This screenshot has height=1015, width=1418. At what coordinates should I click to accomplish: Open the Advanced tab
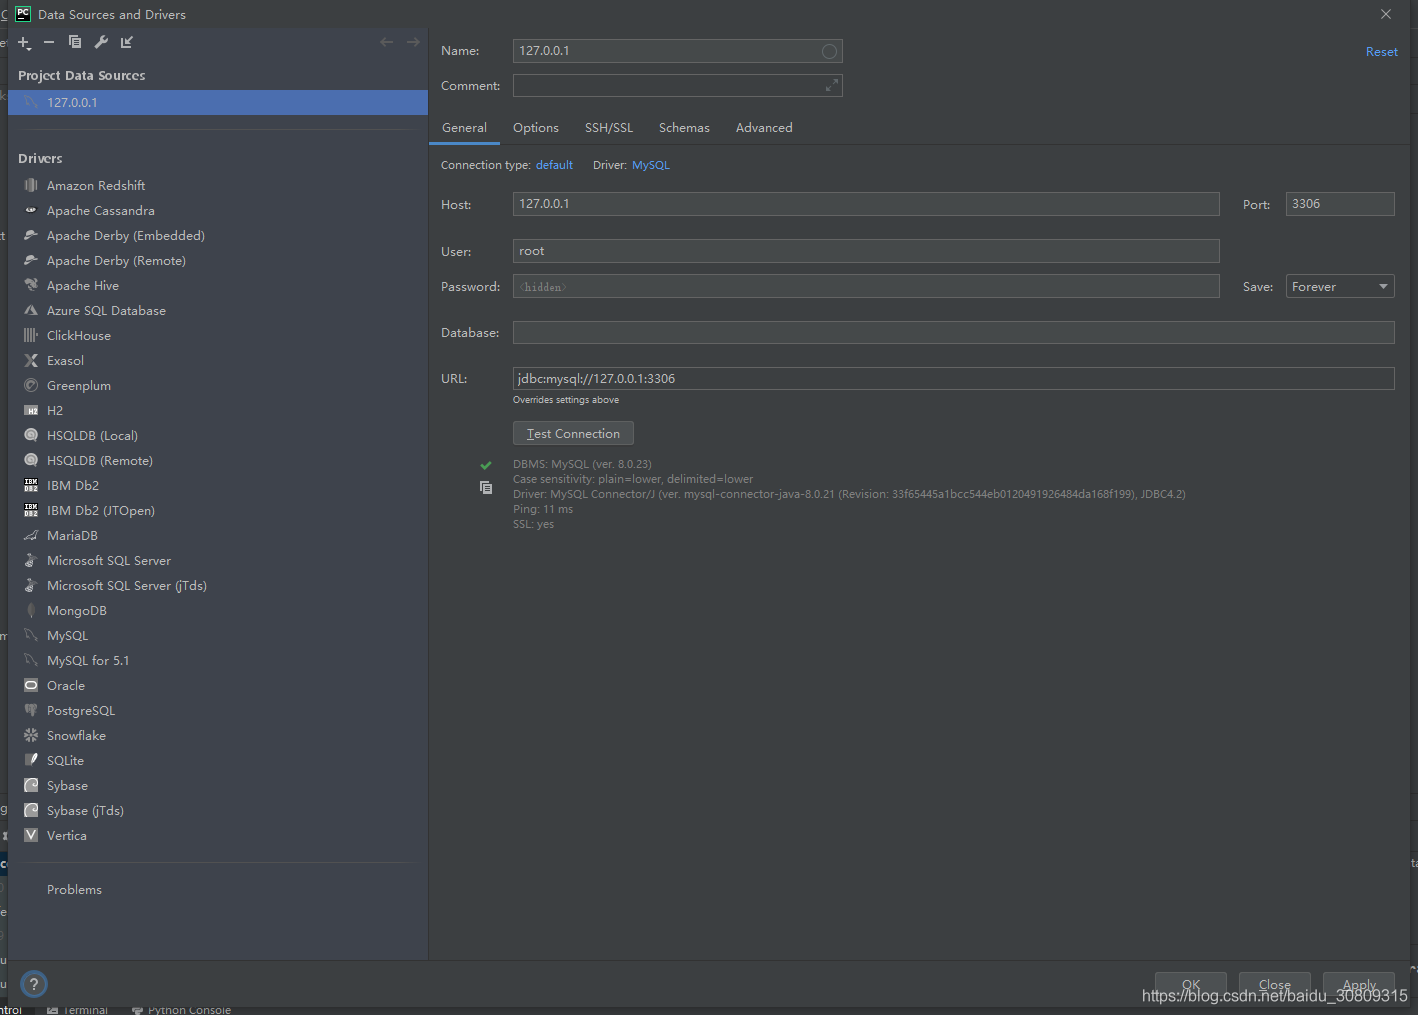tap(764, 128)
